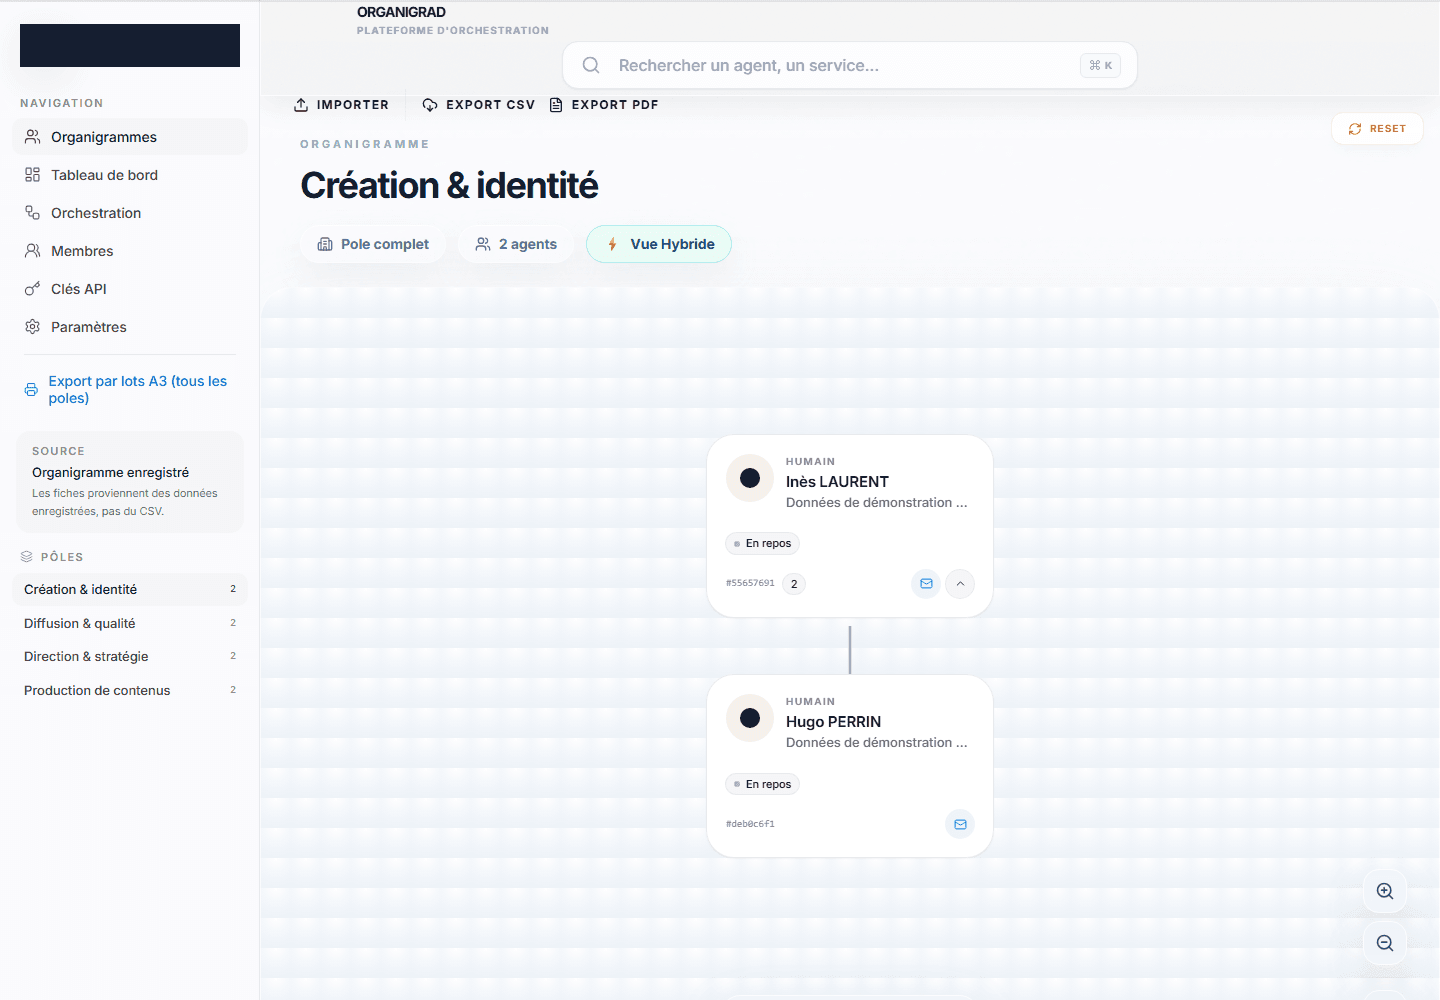Viewport: 1440px width, 1000px height.
Task: Click the Reset button
Action: [x=1377, y=129]
